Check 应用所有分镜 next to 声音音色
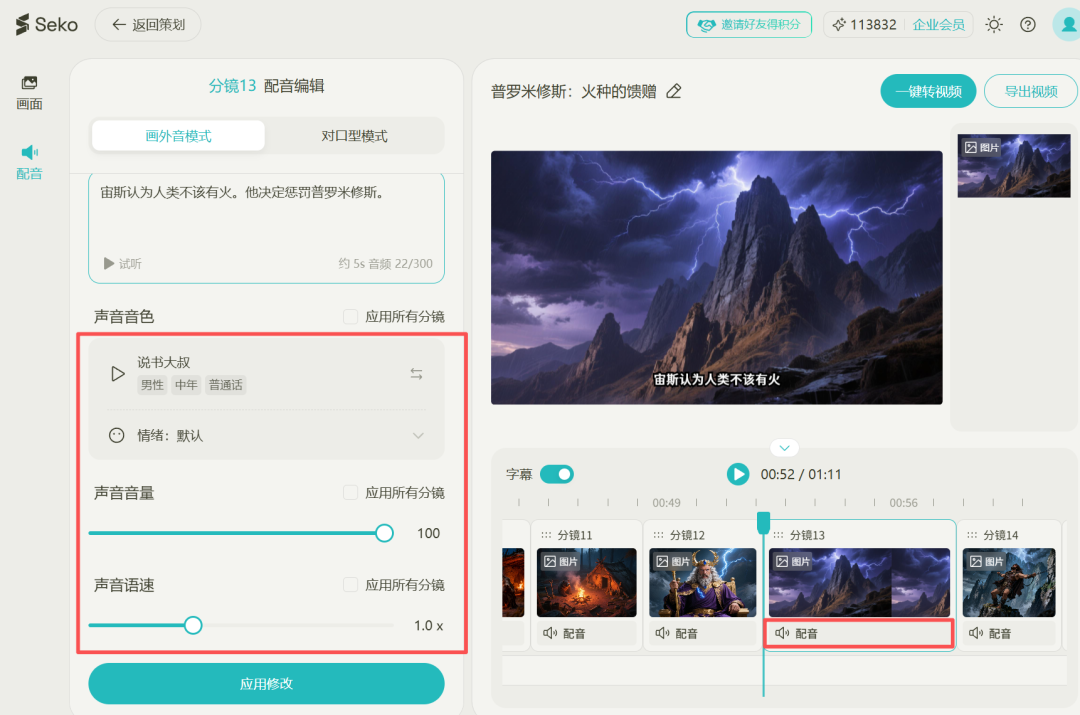 (x=349, y=316)
